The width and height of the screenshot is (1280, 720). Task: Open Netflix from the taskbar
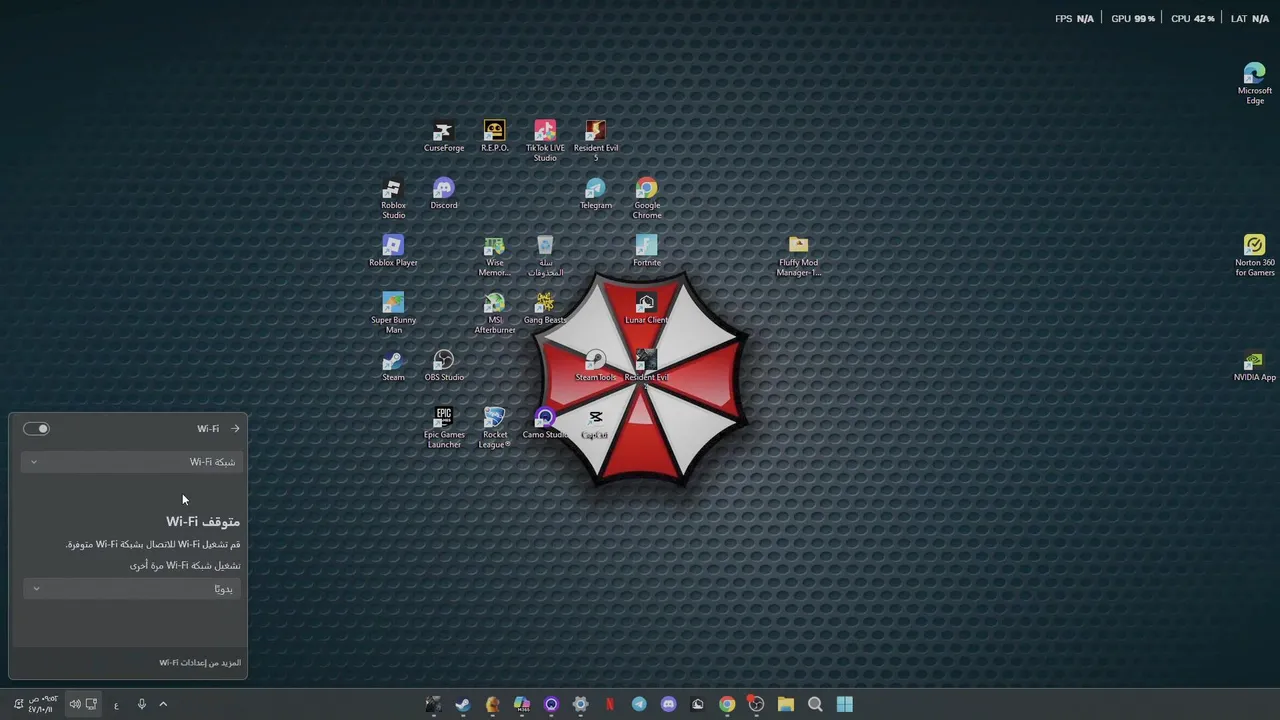(610, 704)
